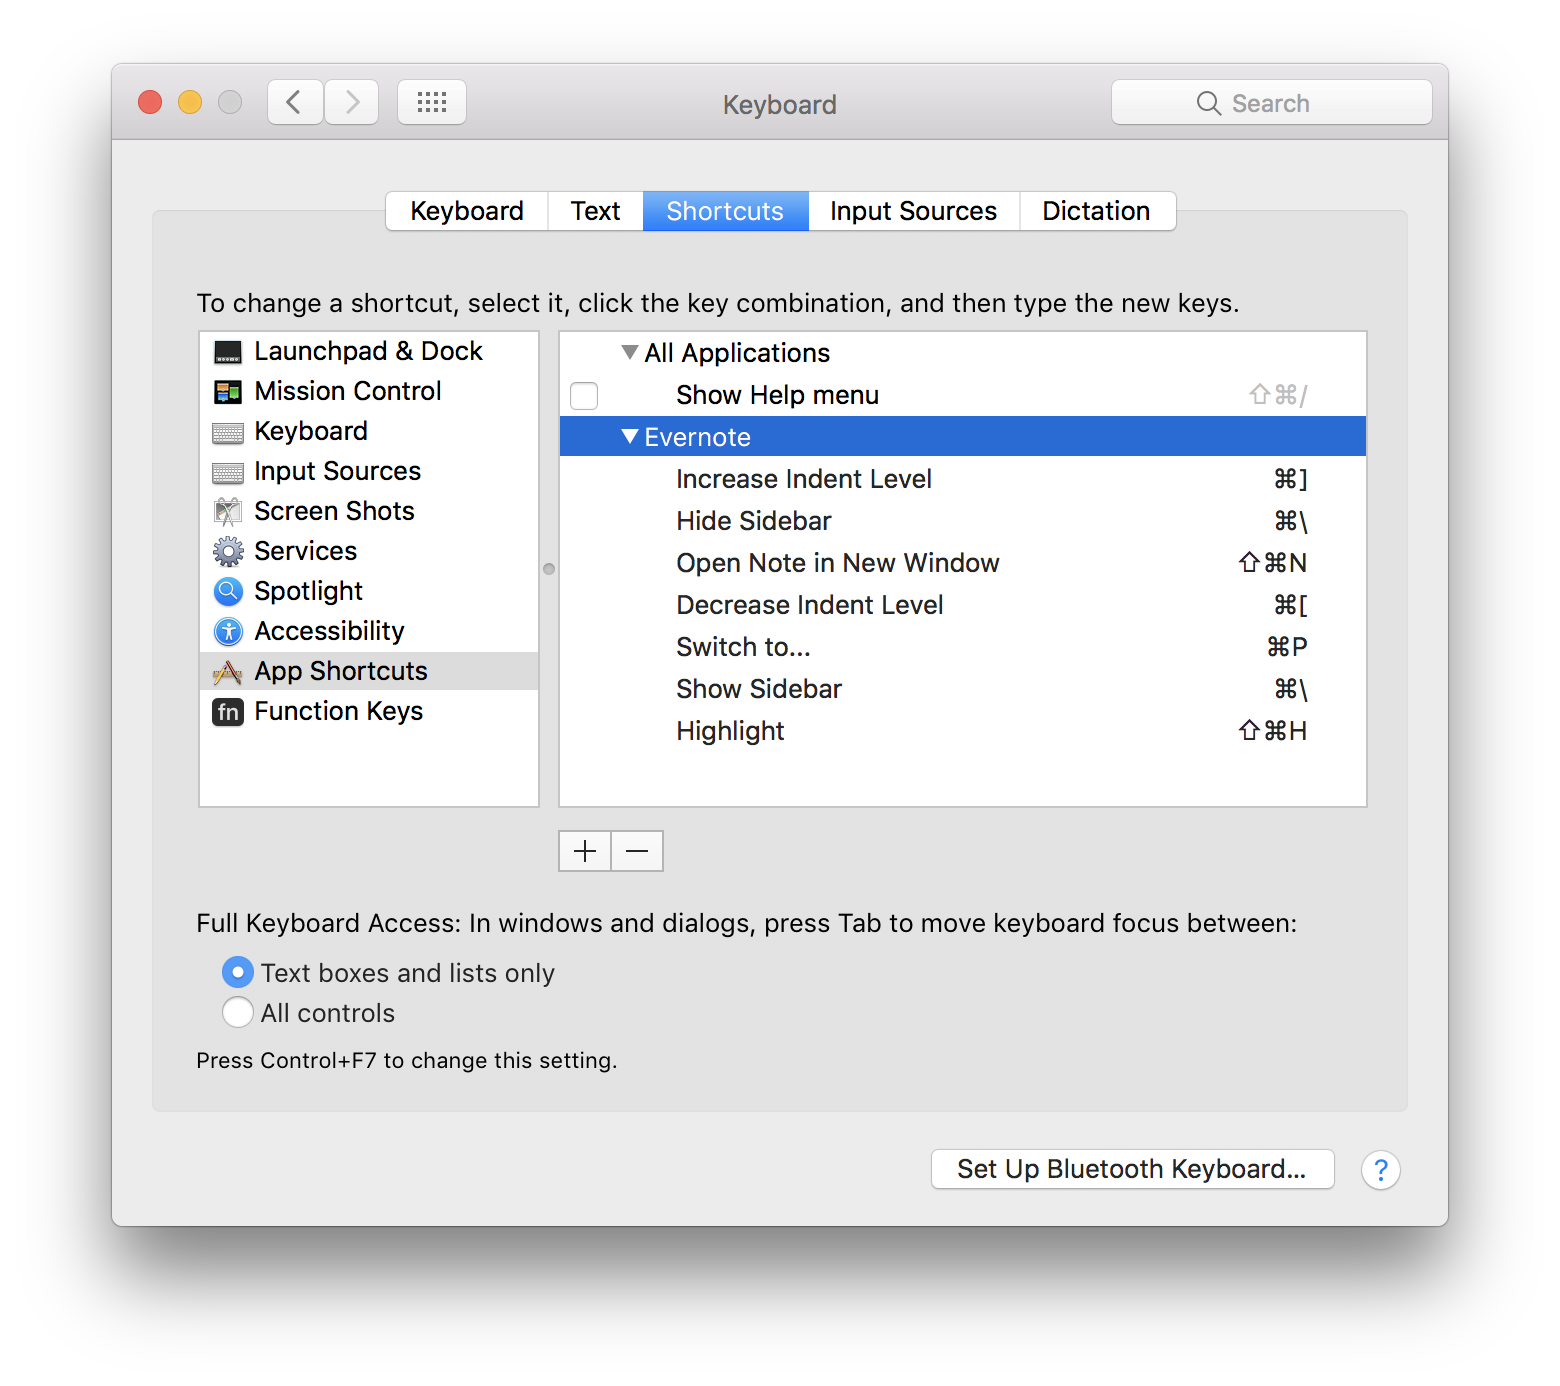Select the Show Sidebar shortcut row
Image resolution: width=1560 pixels, height=1386 pixels.
pyautogui.click(x=963, y=689)
